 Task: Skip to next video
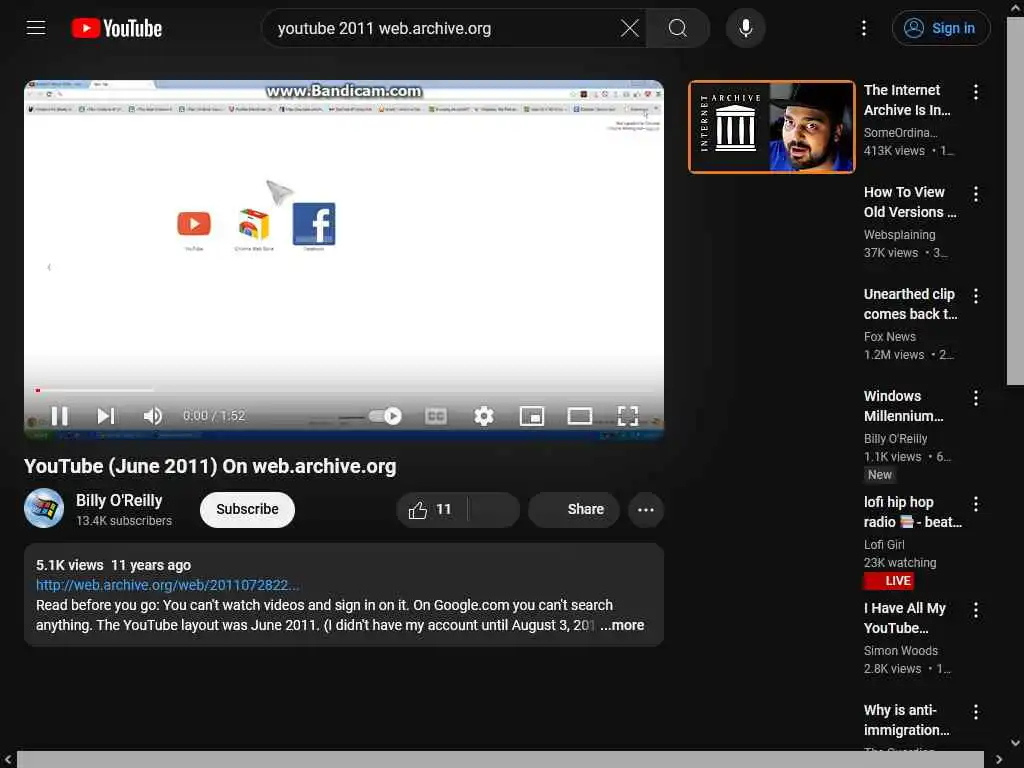click(106, 416)
